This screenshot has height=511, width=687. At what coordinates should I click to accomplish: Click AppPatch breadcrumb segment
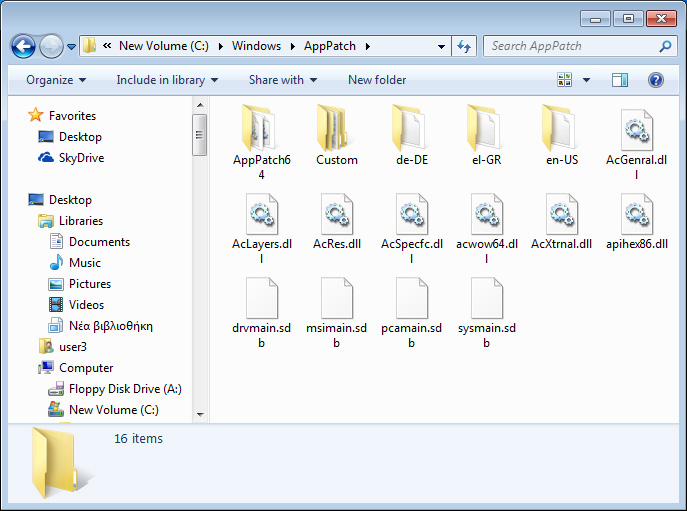click(330, 46)
